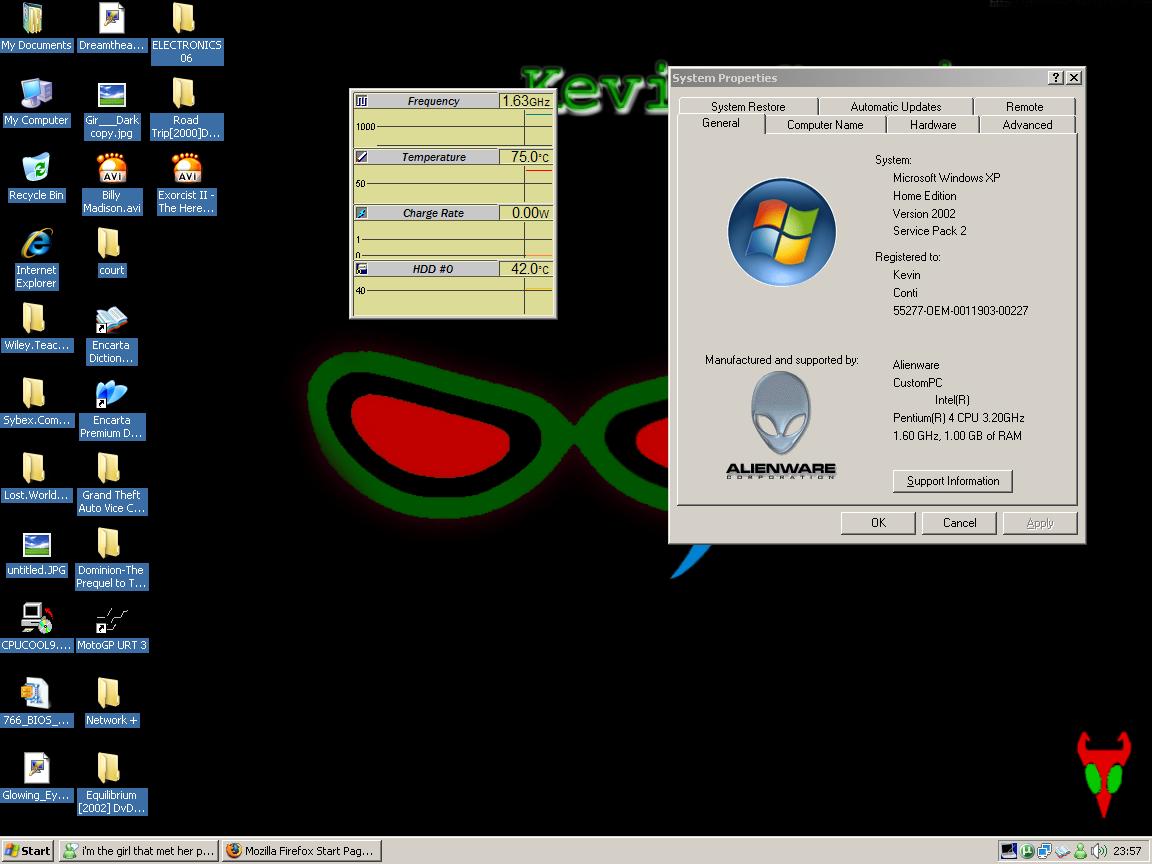Click the laptop monitor tray icon
Image resolution: width=1152 pixels, height=864 pixels.
(1009, 851)
